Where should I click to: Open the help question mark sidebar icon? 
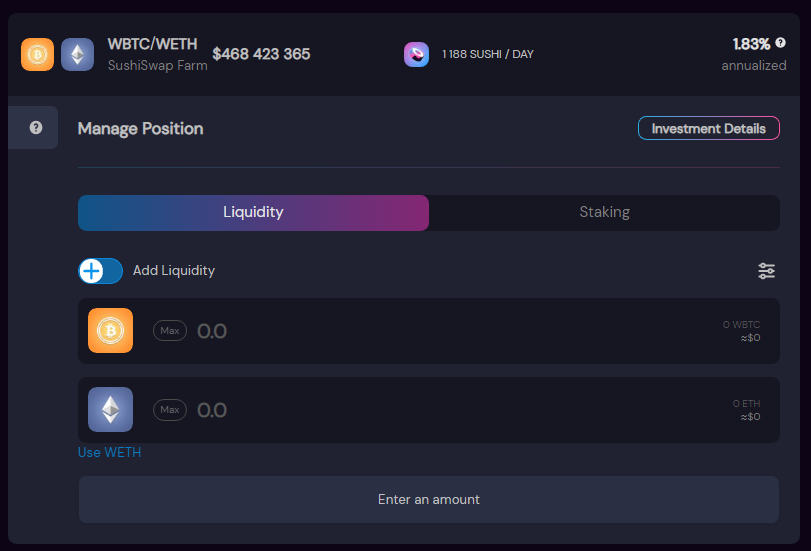pos(36,128)
